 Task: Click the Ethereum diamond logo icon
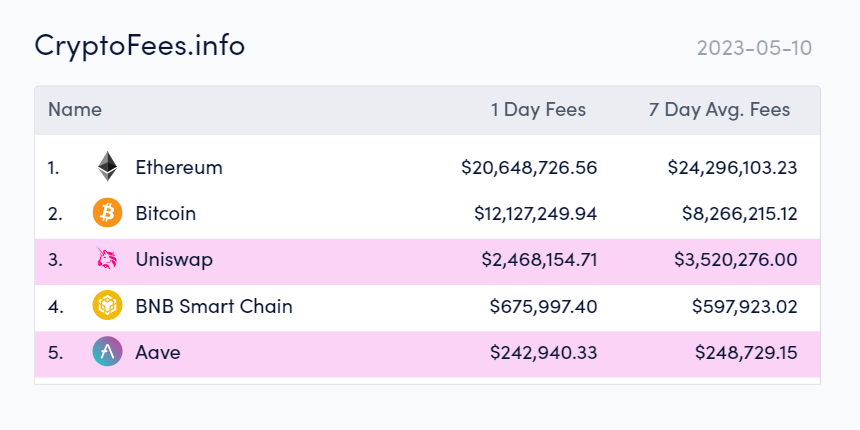point(108,167)
